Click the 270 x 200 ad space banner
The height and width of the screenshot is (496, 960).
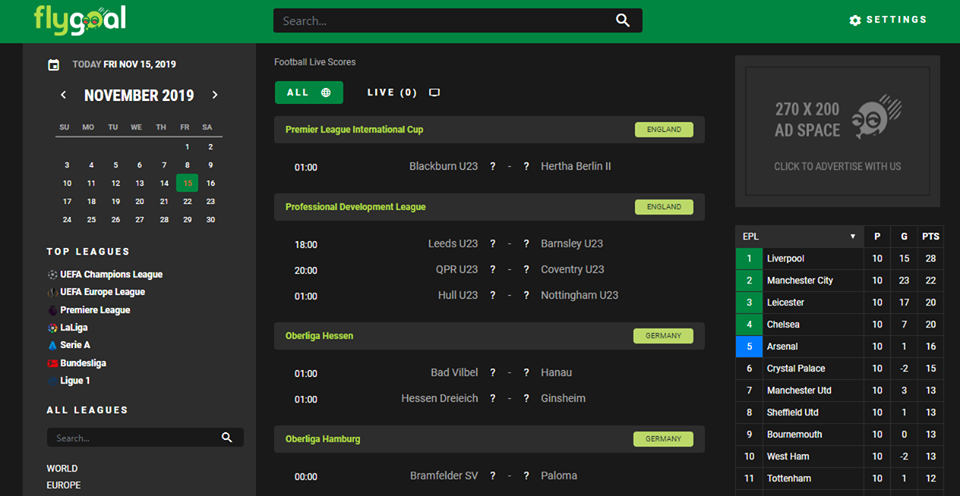pyautogui.click(x=838, y=131)
